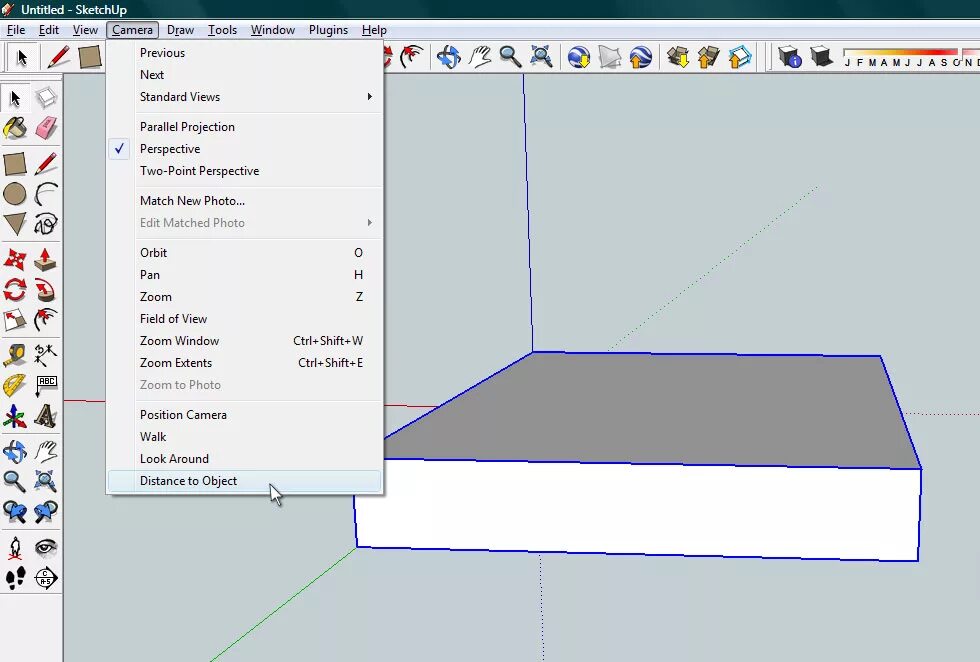
Task: Choose the 3D Text tool
Action: click(x=46, y=415)
